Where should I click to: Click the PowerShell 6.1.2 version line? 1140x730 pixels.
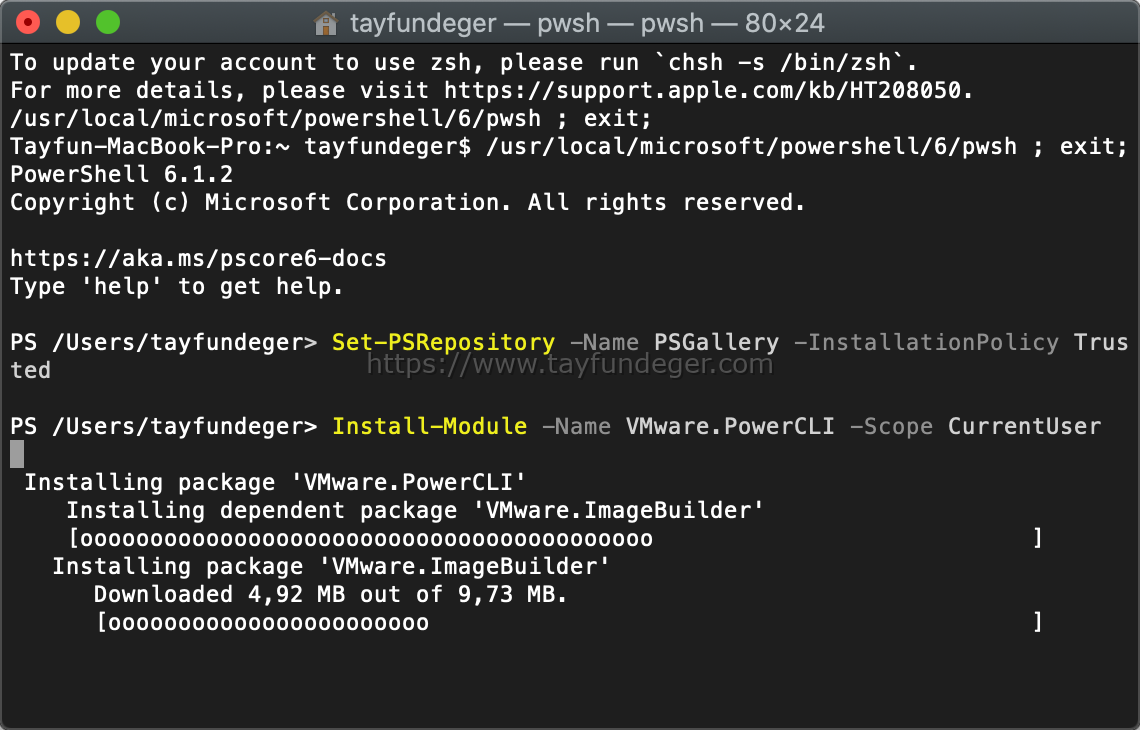click(x=121, y=175)
